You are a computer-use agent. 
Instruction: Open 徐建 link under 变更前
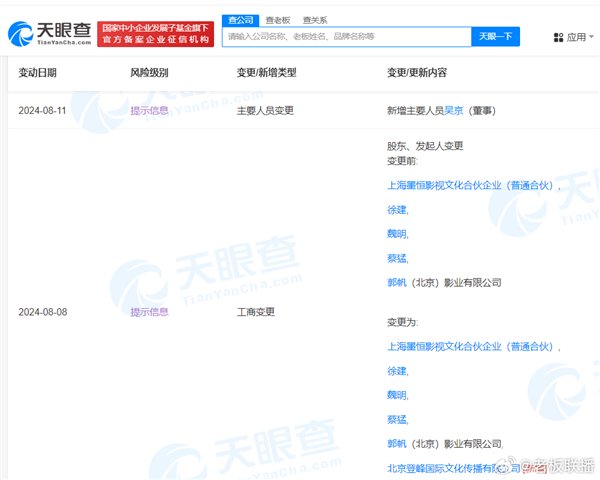pos(396,210)
